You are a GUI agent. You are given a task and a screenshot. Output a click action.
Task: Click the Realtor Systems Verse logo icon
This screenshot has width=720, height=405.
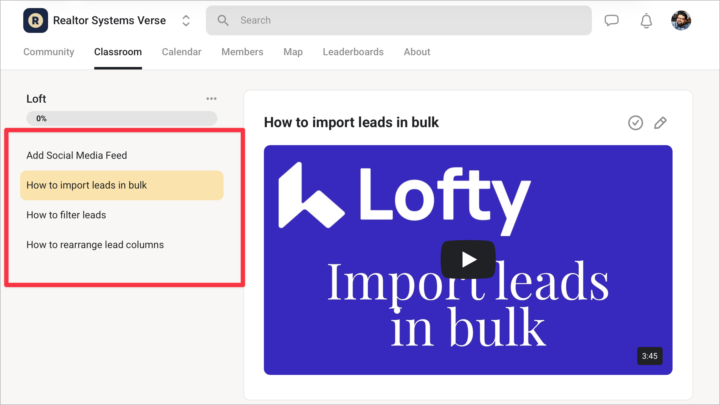click(35, 20)
